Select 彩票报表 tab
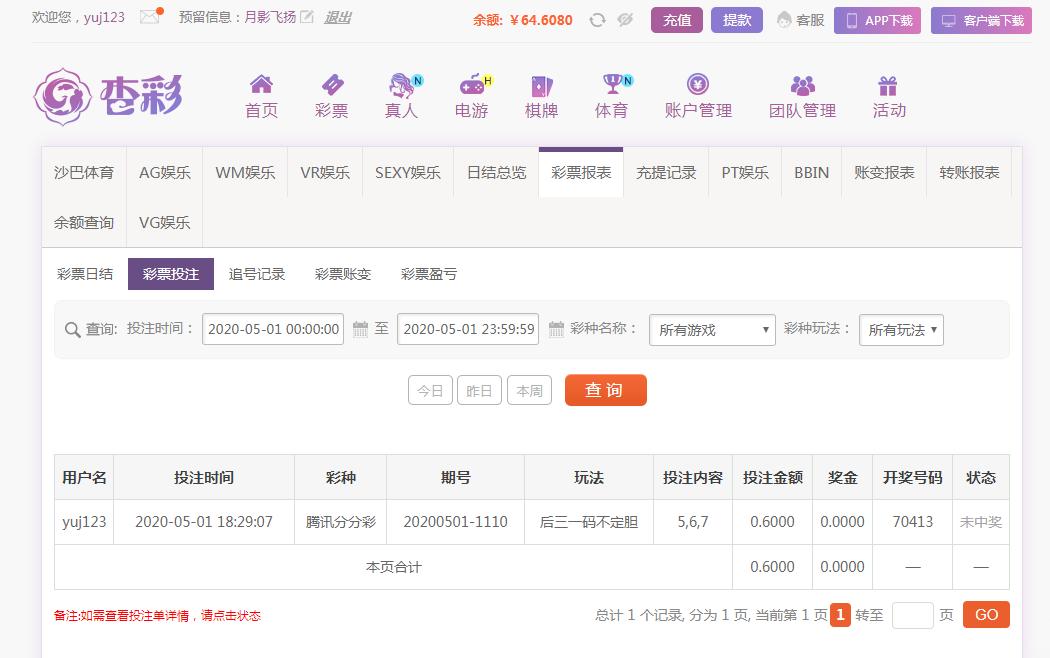The image size is (1050, 658). click(x=581, y=173)
